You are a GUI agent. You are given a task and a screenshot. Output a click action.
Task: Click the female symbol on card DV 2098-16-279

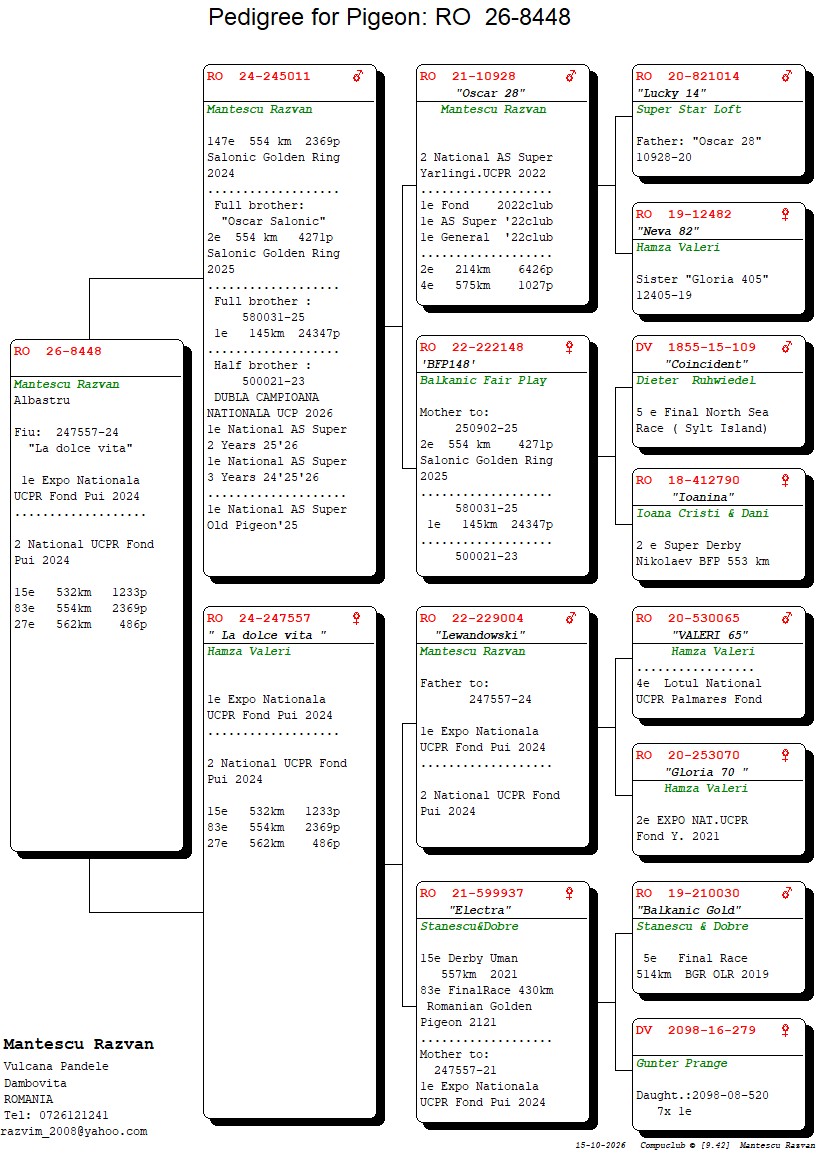pyautogui.click(x=785, y=1030)
